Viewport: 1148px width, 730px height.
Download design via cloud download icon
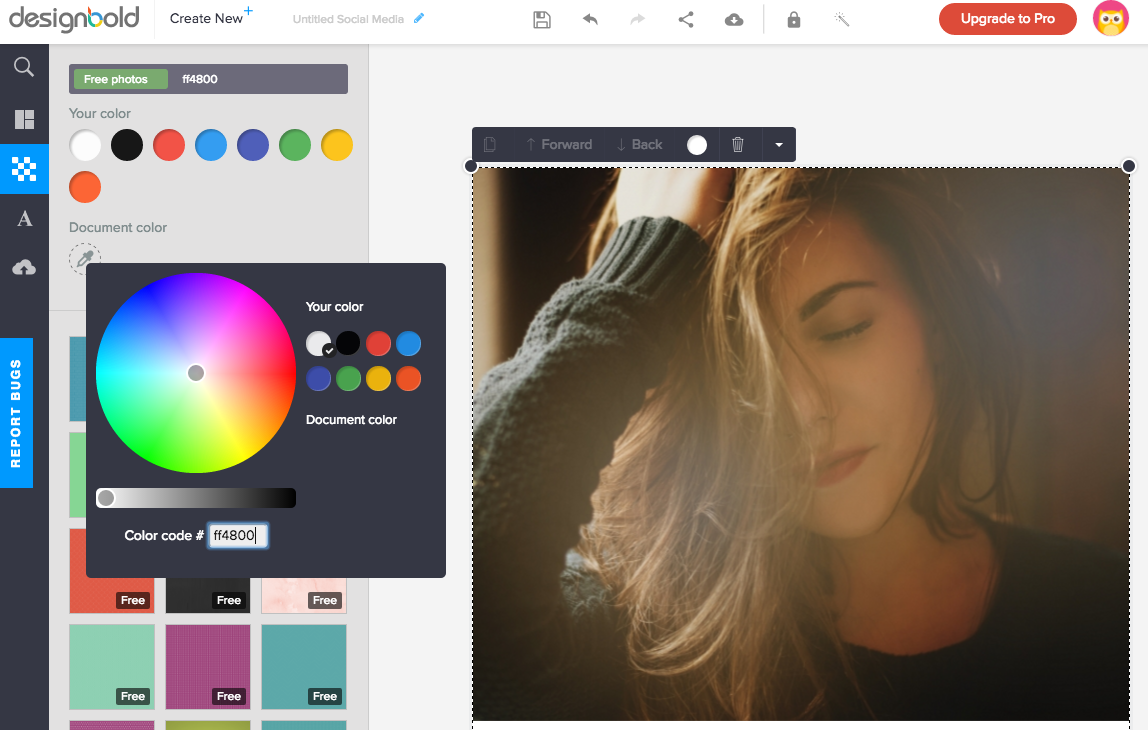pos(734,19)
